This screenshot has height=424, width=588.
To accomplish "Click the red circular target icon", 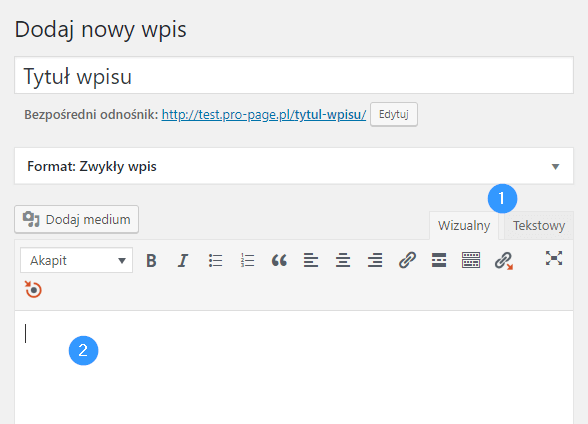I will point(33,290).
